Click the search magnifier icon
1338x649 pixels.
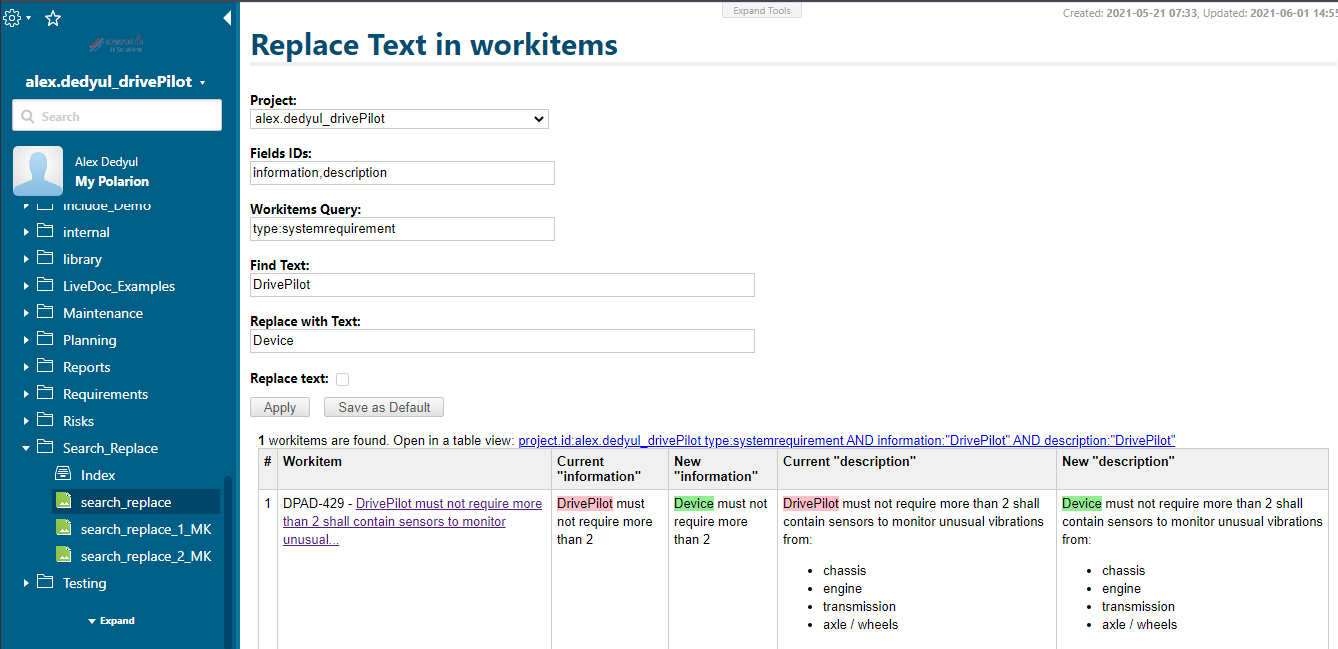coord(27,116)
